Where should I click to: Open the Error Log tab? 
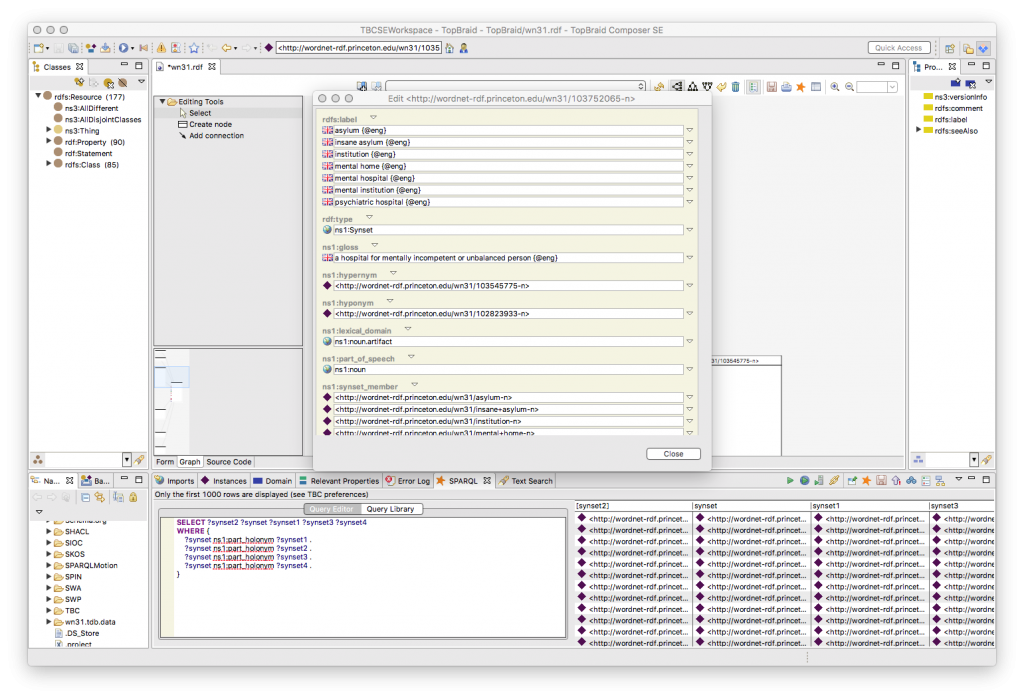click(408, 481)
